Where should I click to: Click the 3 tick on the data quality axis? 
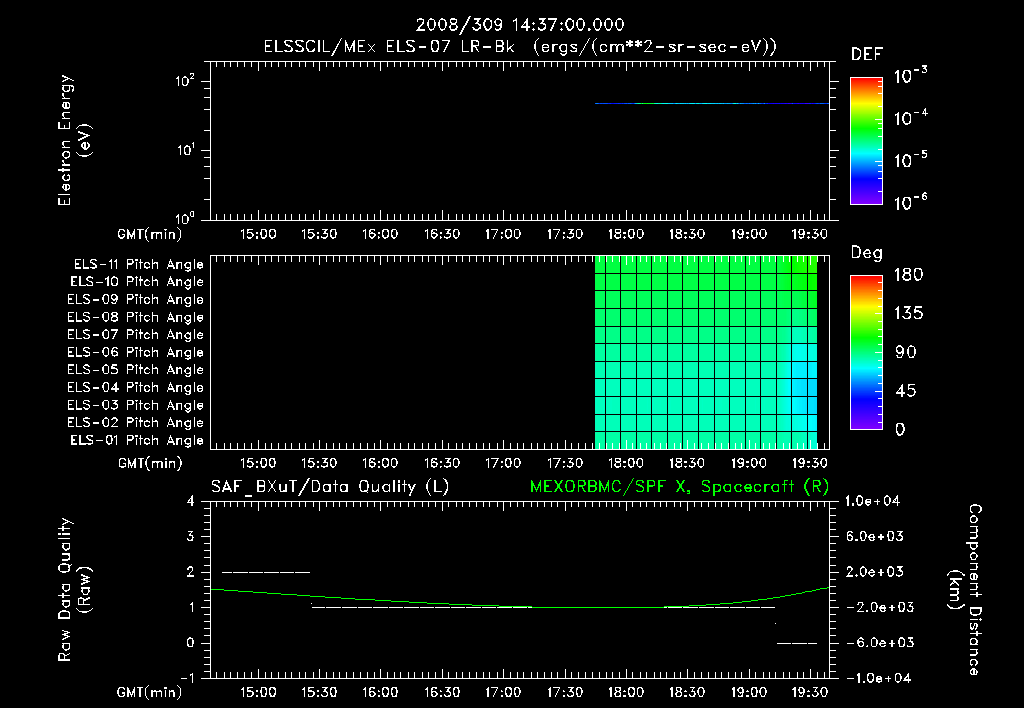point(191,537)
